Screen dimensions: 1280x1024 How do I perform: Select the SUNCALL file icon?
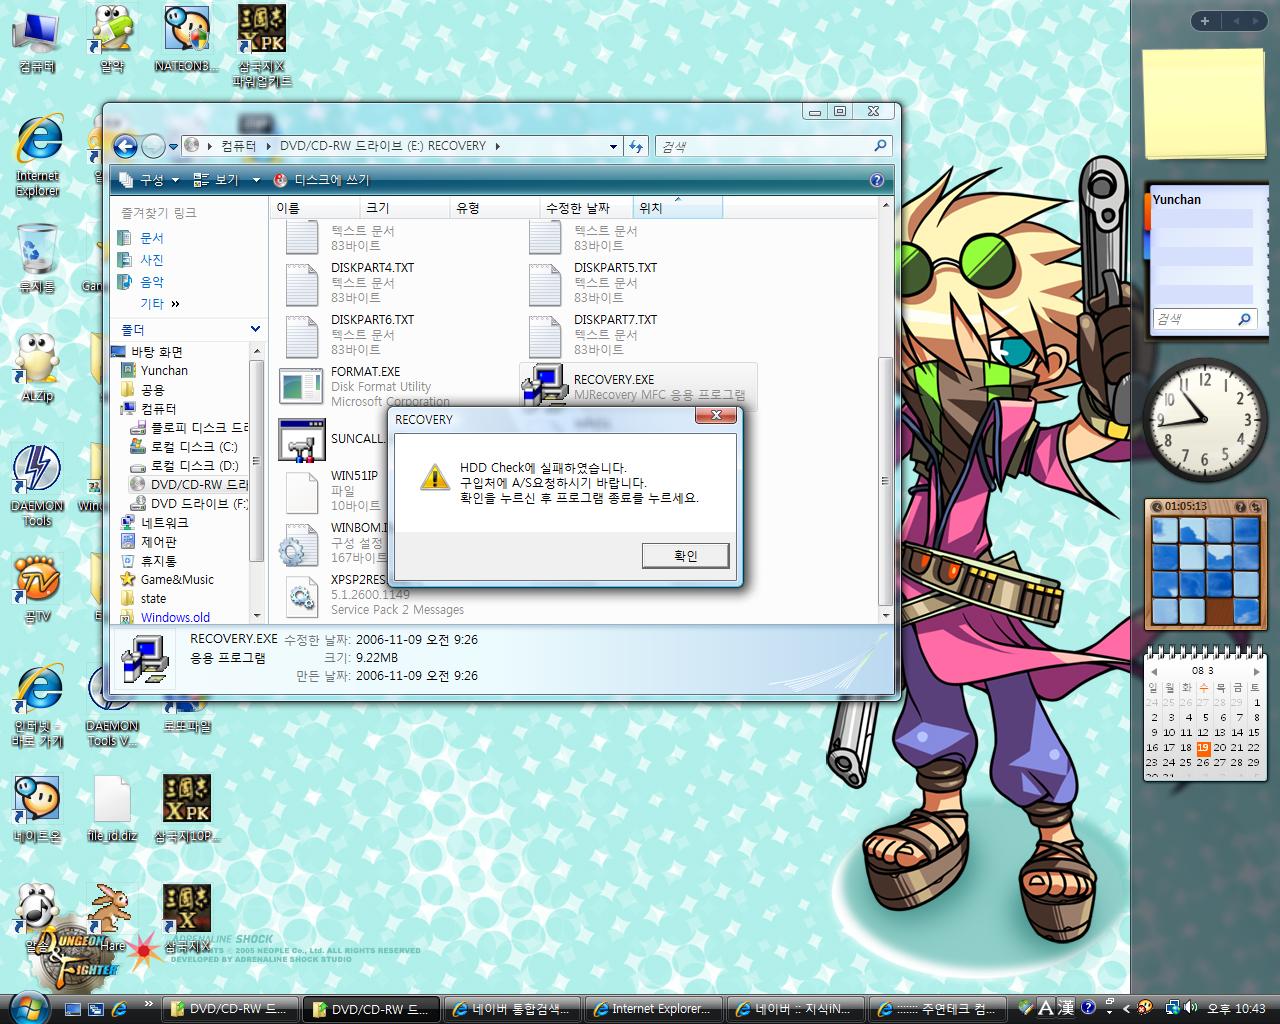(x=301, y=440)
